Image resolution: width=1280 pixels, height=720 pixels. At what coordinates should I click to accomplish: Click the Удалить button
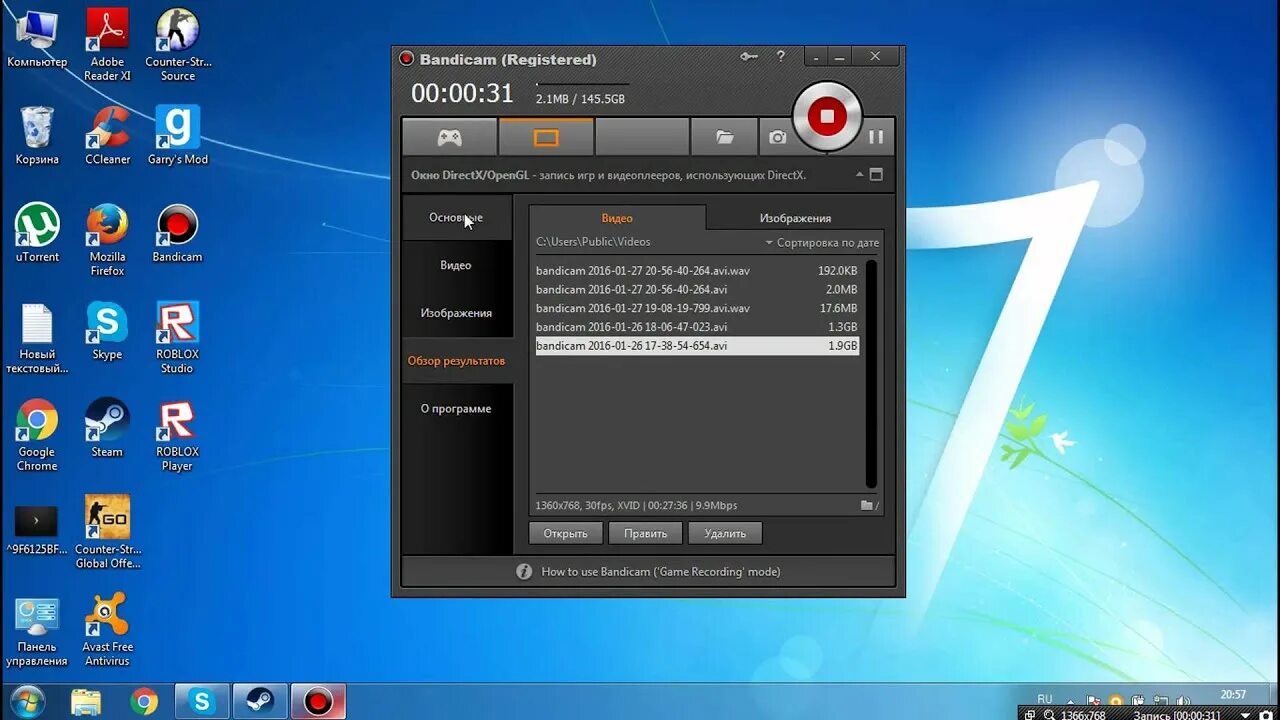(x=725, y=533)
